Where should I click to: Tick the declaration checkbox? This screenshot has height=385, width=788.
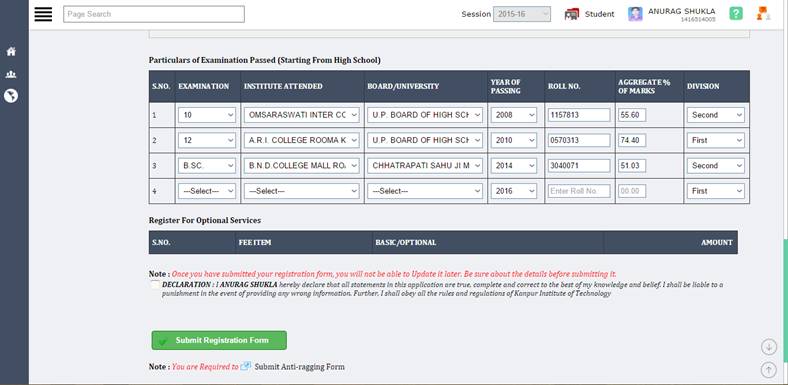155,285
